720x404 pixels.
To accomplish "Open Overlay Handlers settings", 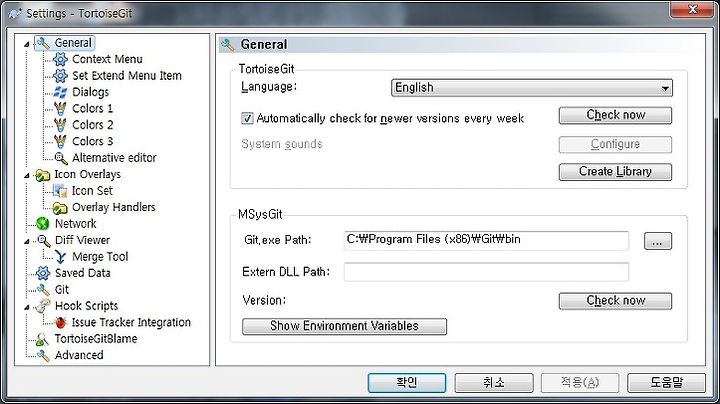I will click(113, 208).
